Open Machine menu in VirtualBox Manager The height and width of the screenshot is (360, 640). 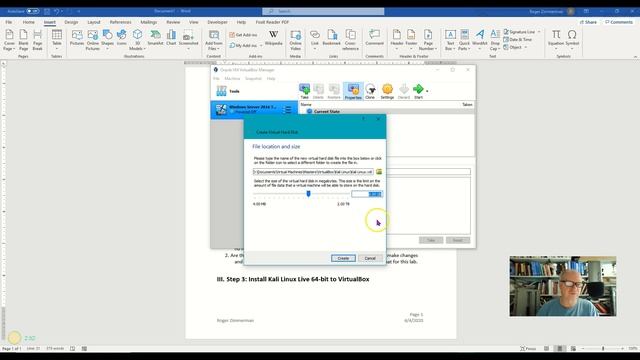232,78
